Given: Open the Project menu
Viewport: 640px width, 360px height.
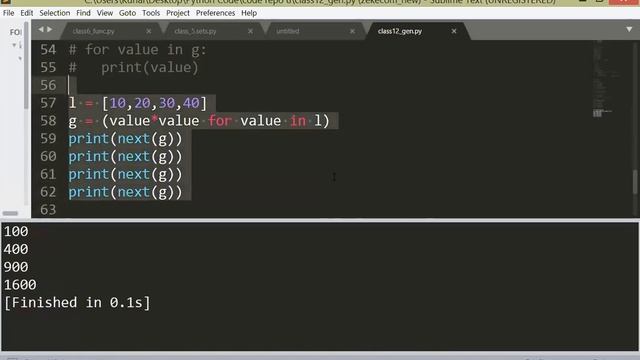Looking at the screenshot, I should click(178, 13).
